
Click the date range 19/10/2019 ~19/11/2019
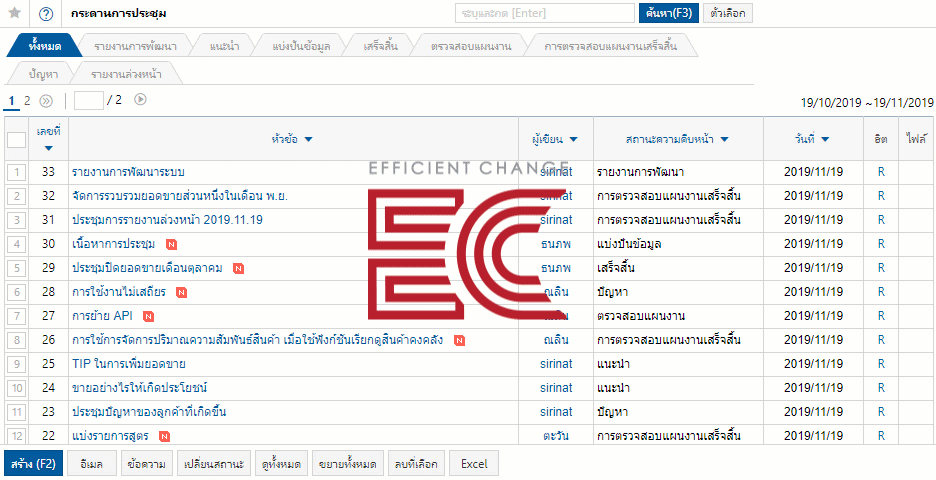(867, 103)
